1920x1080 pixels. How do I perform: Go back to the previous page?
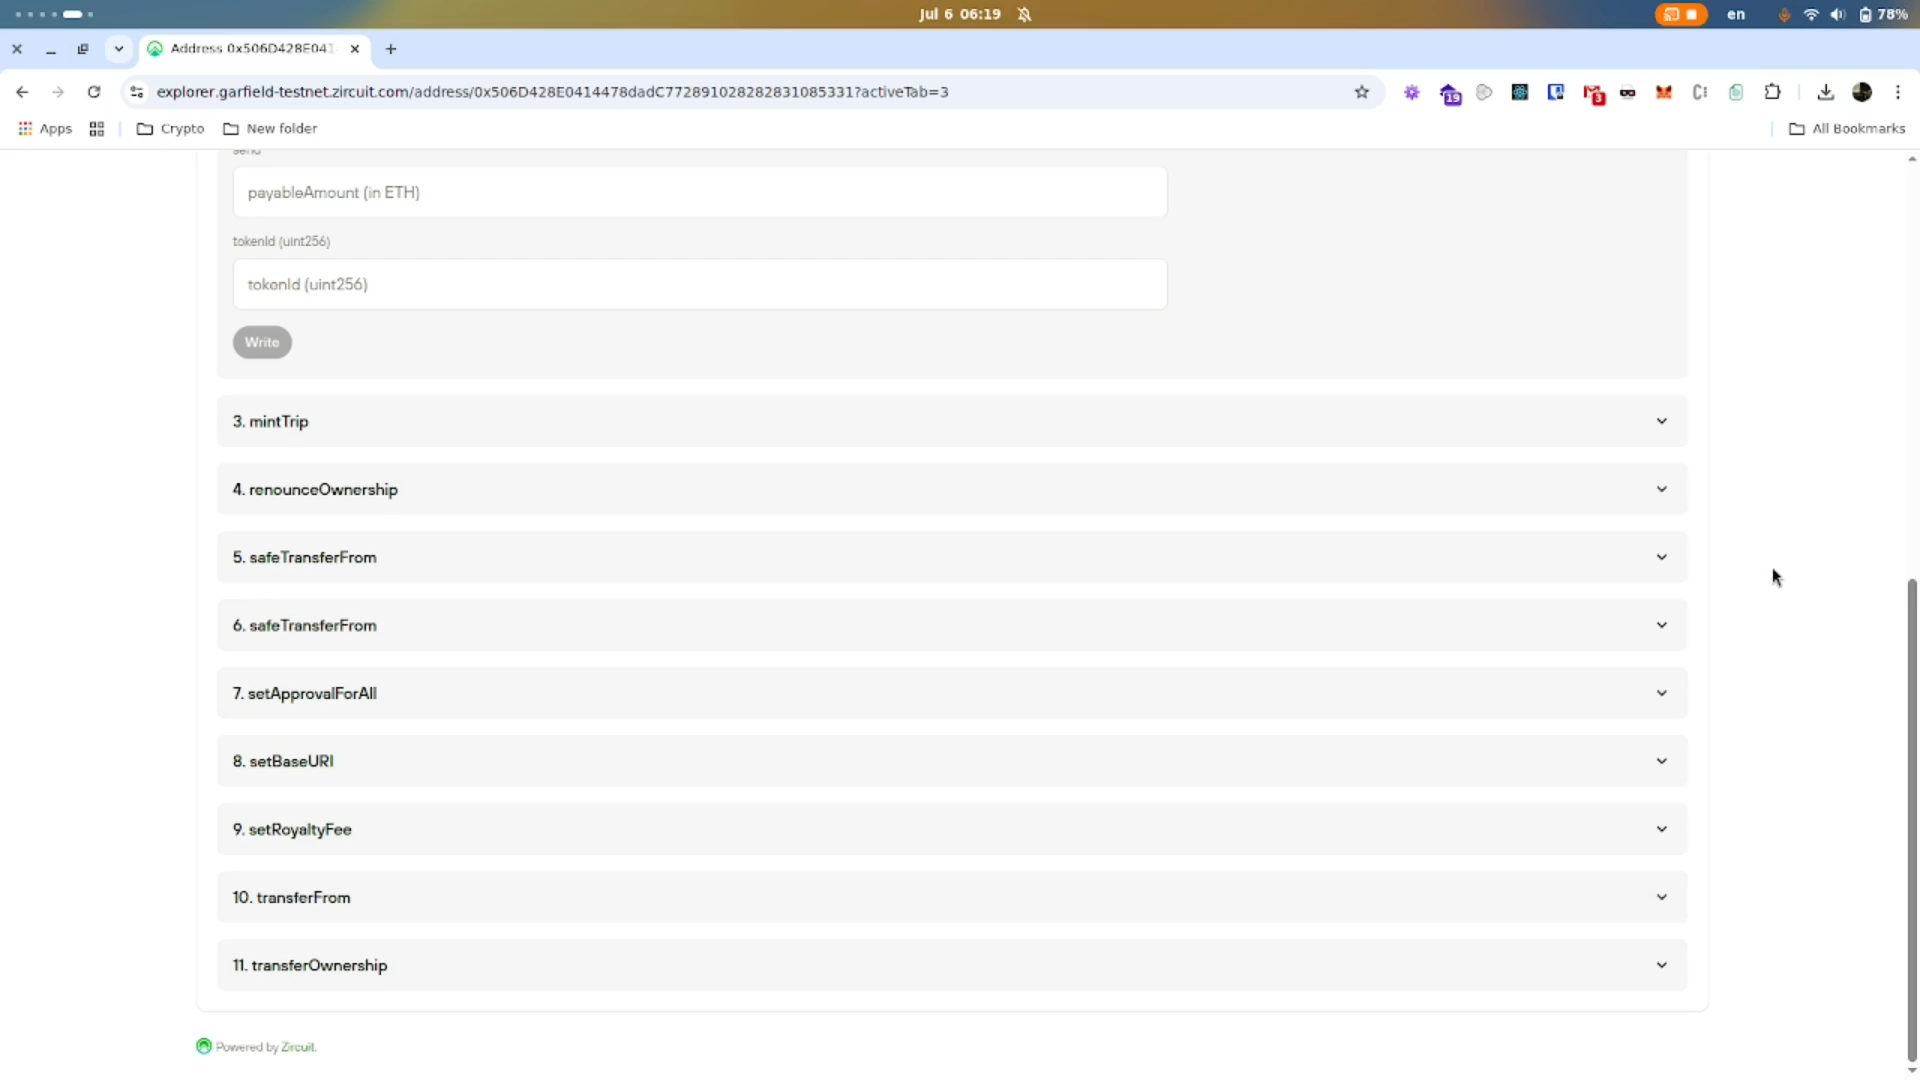[22, 92]
